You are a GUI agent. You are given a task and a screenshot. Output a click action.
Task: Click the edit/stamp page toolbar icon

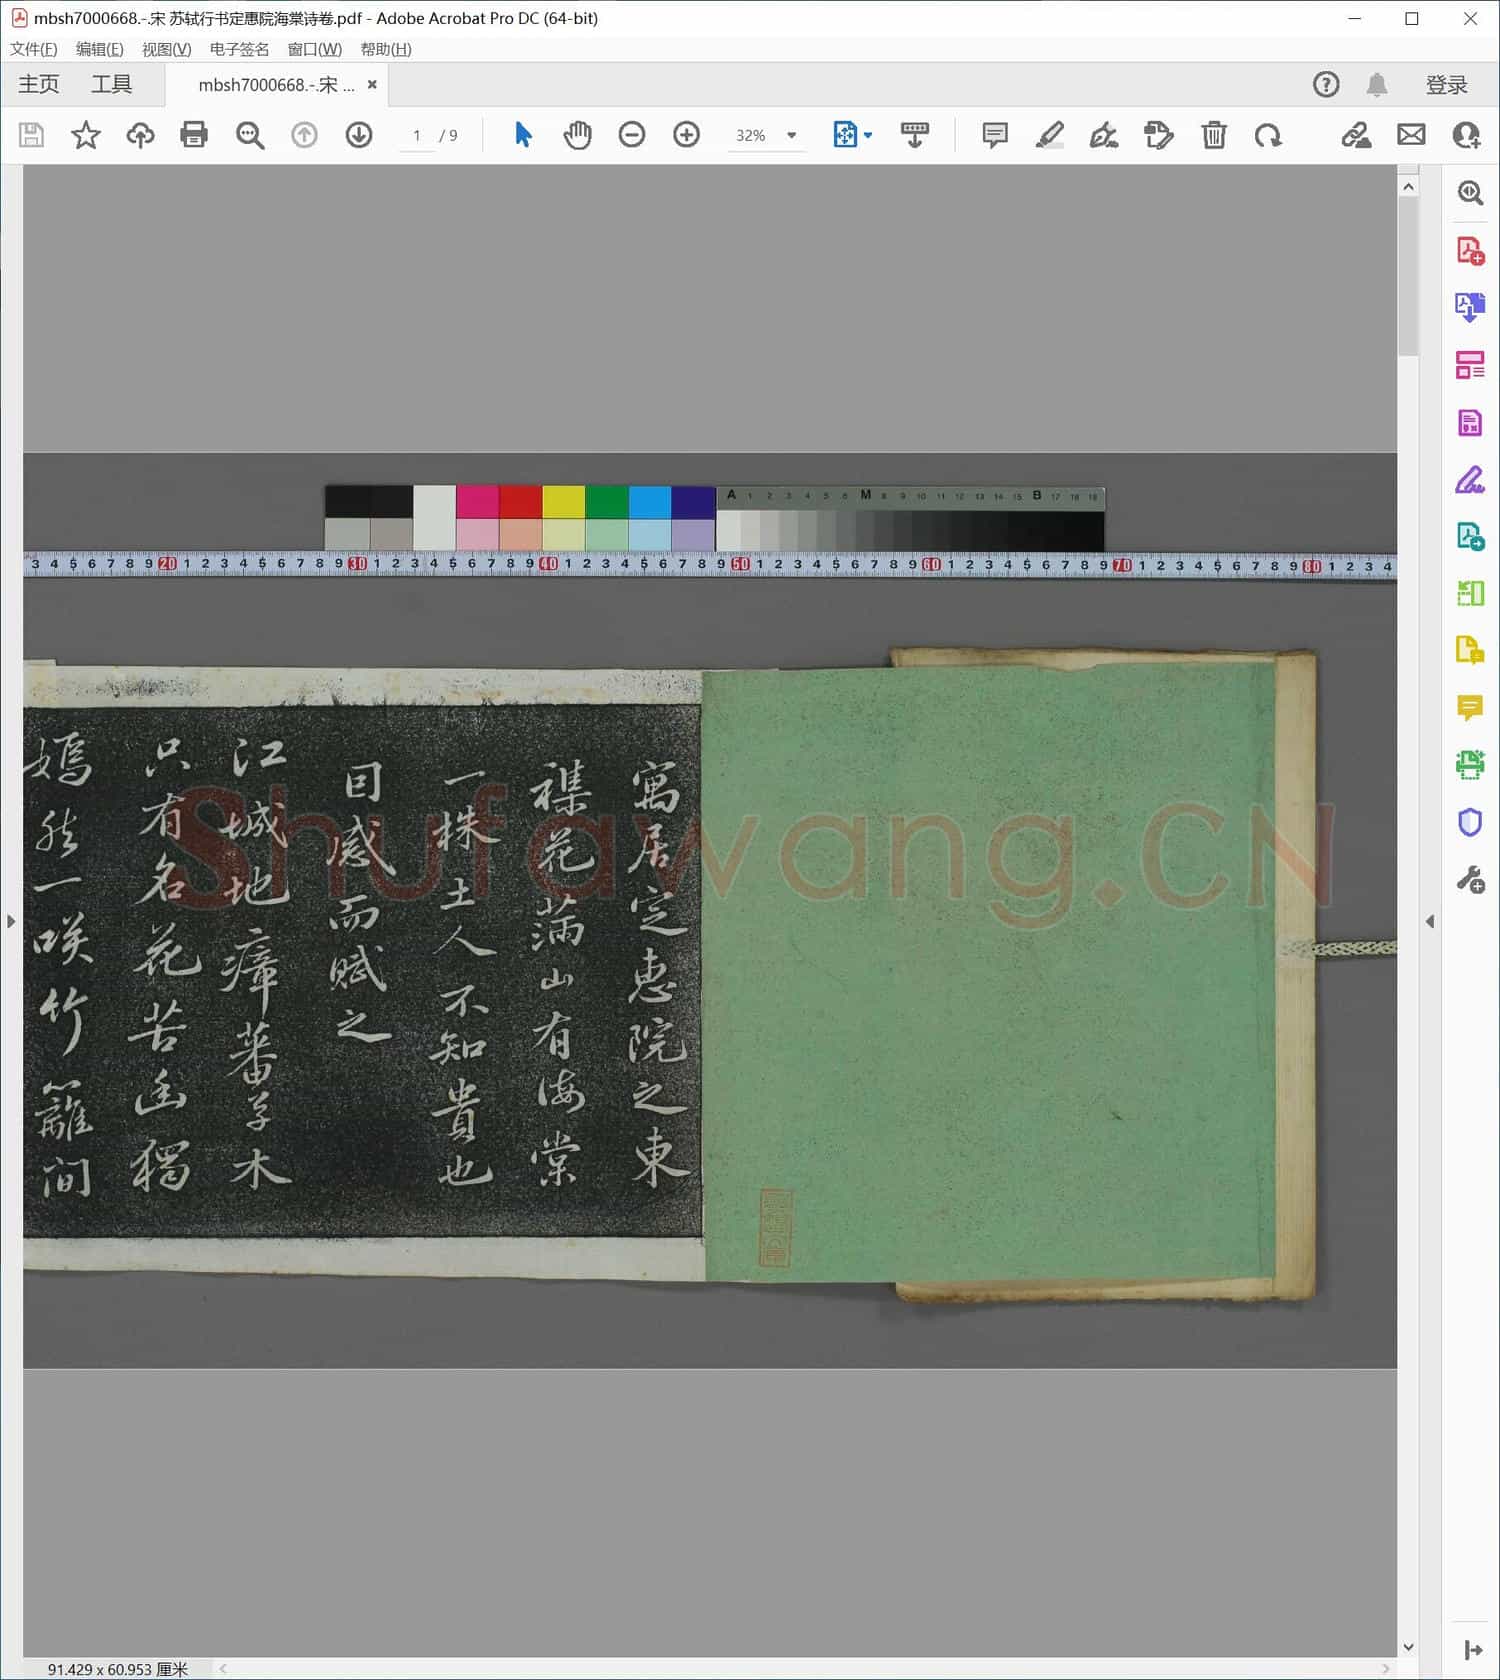[x=1158, y=135]
